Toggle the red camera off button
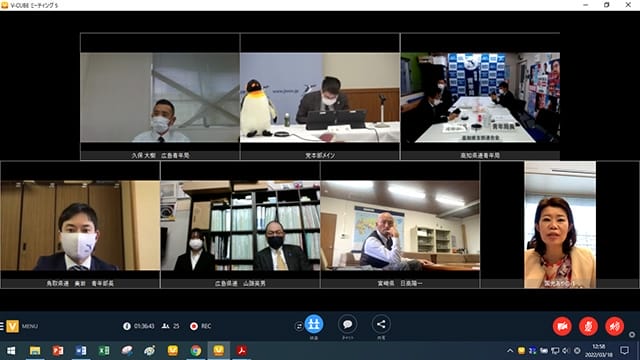This screenshot has height=360, width=640. (x=562, y=326)
